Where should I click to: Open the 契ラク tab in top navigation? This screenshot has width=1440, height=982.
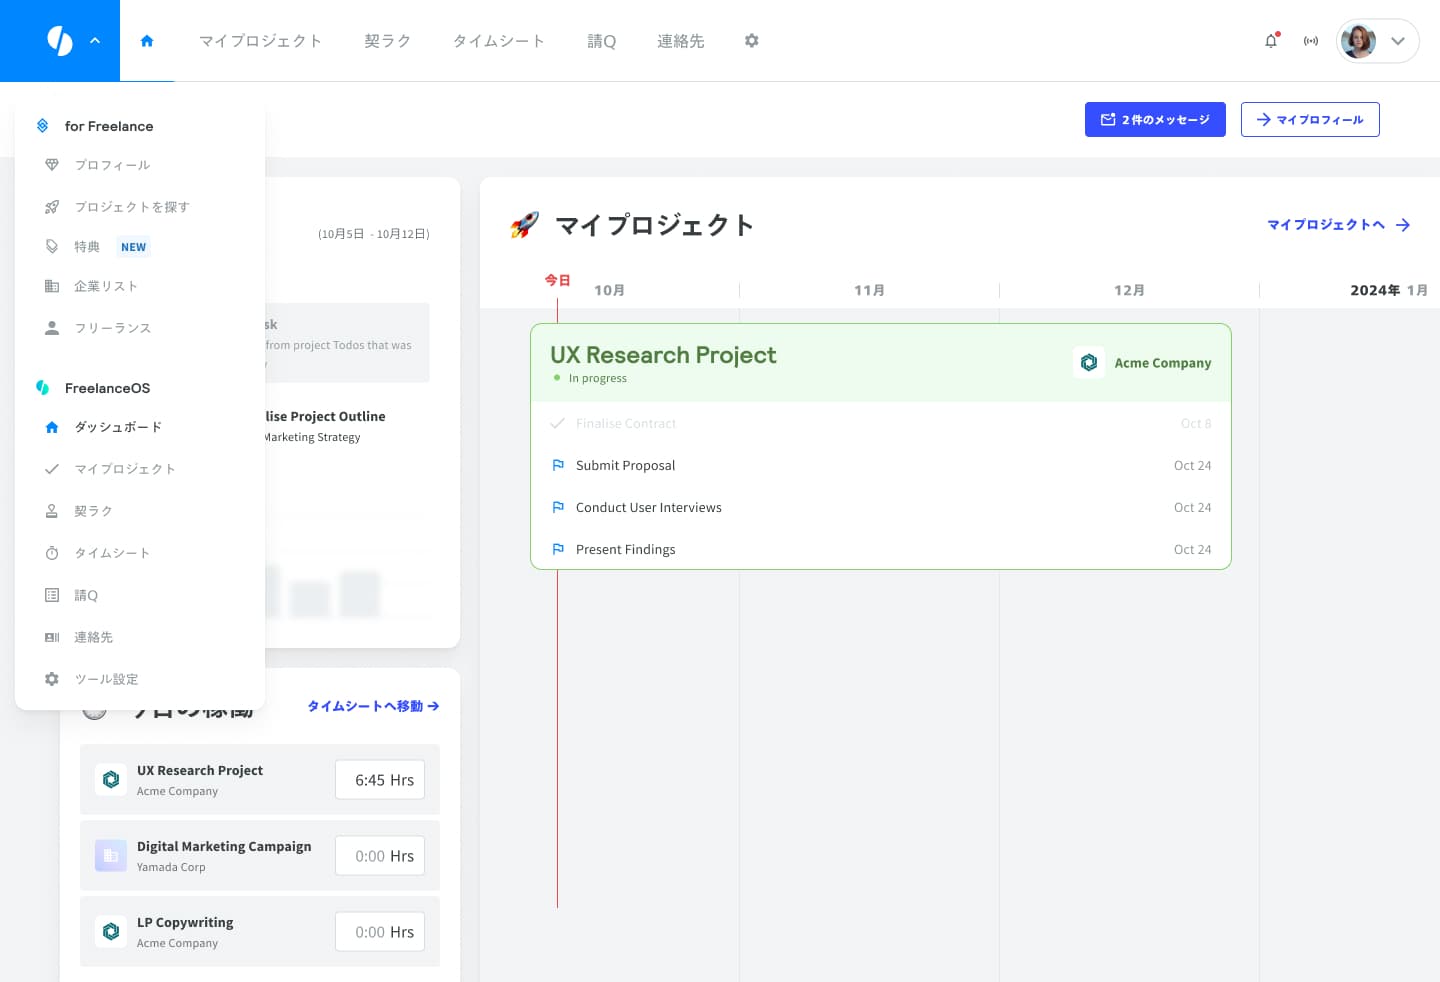point(387,41)
